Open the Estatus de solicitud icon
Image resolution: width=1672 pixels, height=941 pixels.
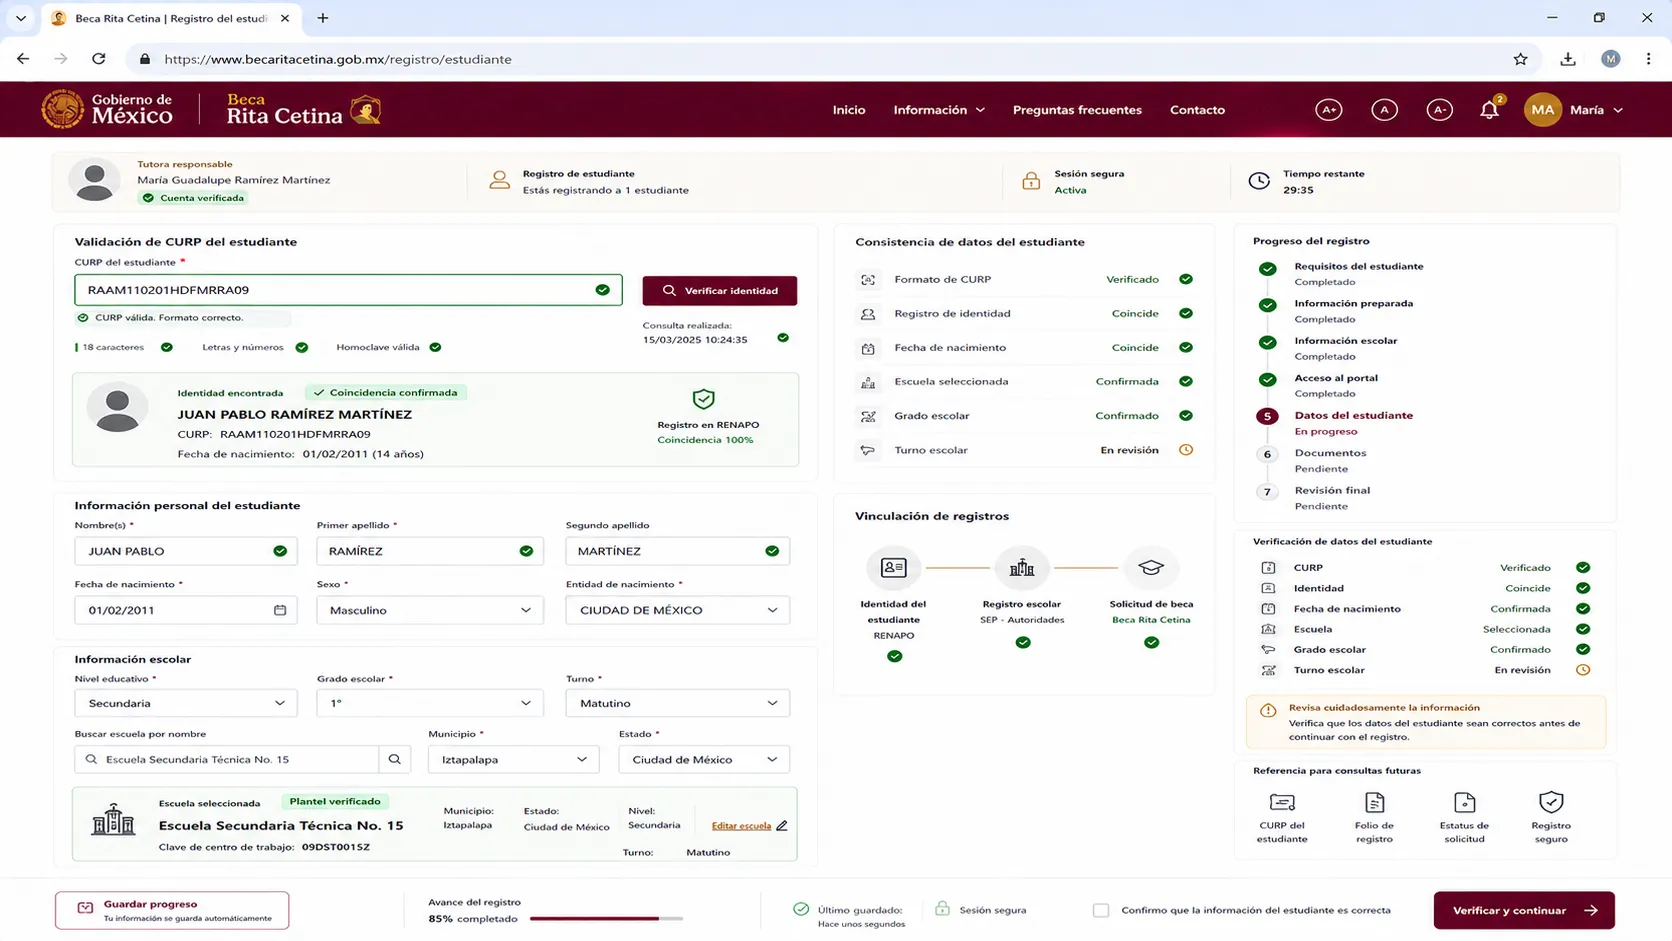tap(1464, 803)
